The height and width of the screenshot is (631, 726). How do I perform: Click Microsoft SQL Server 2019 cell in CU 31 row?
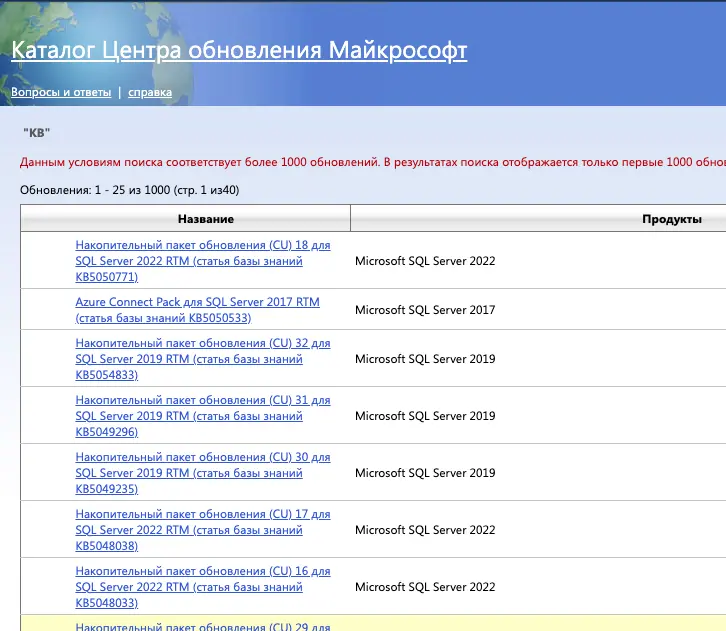click(x=425, y=416)
